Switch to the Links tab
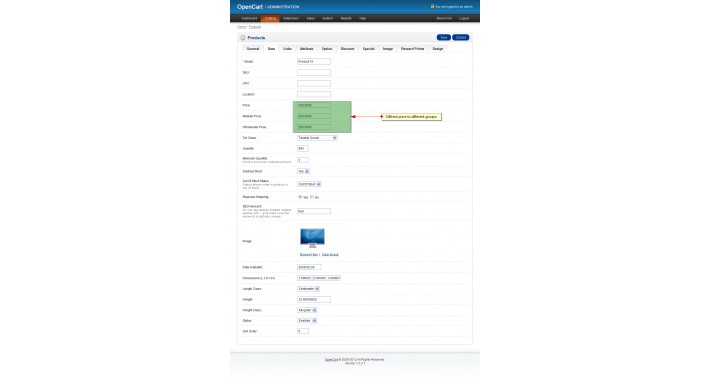This screenshot has height=380, width=710. 288,48
